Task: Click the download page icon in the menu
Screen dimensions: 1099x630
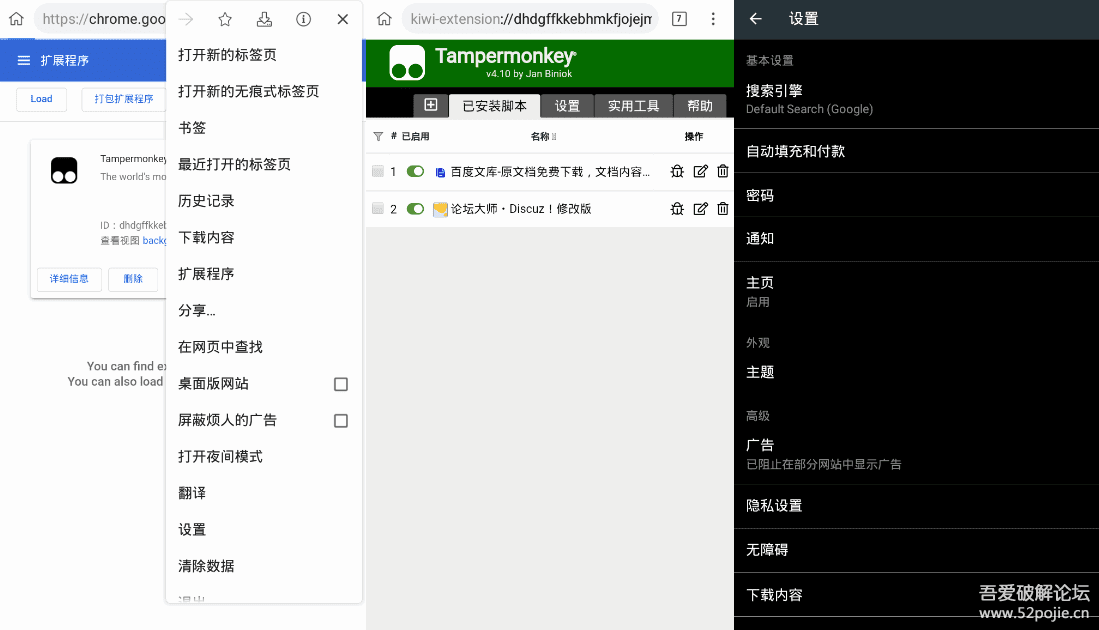Action: point(264,20)
